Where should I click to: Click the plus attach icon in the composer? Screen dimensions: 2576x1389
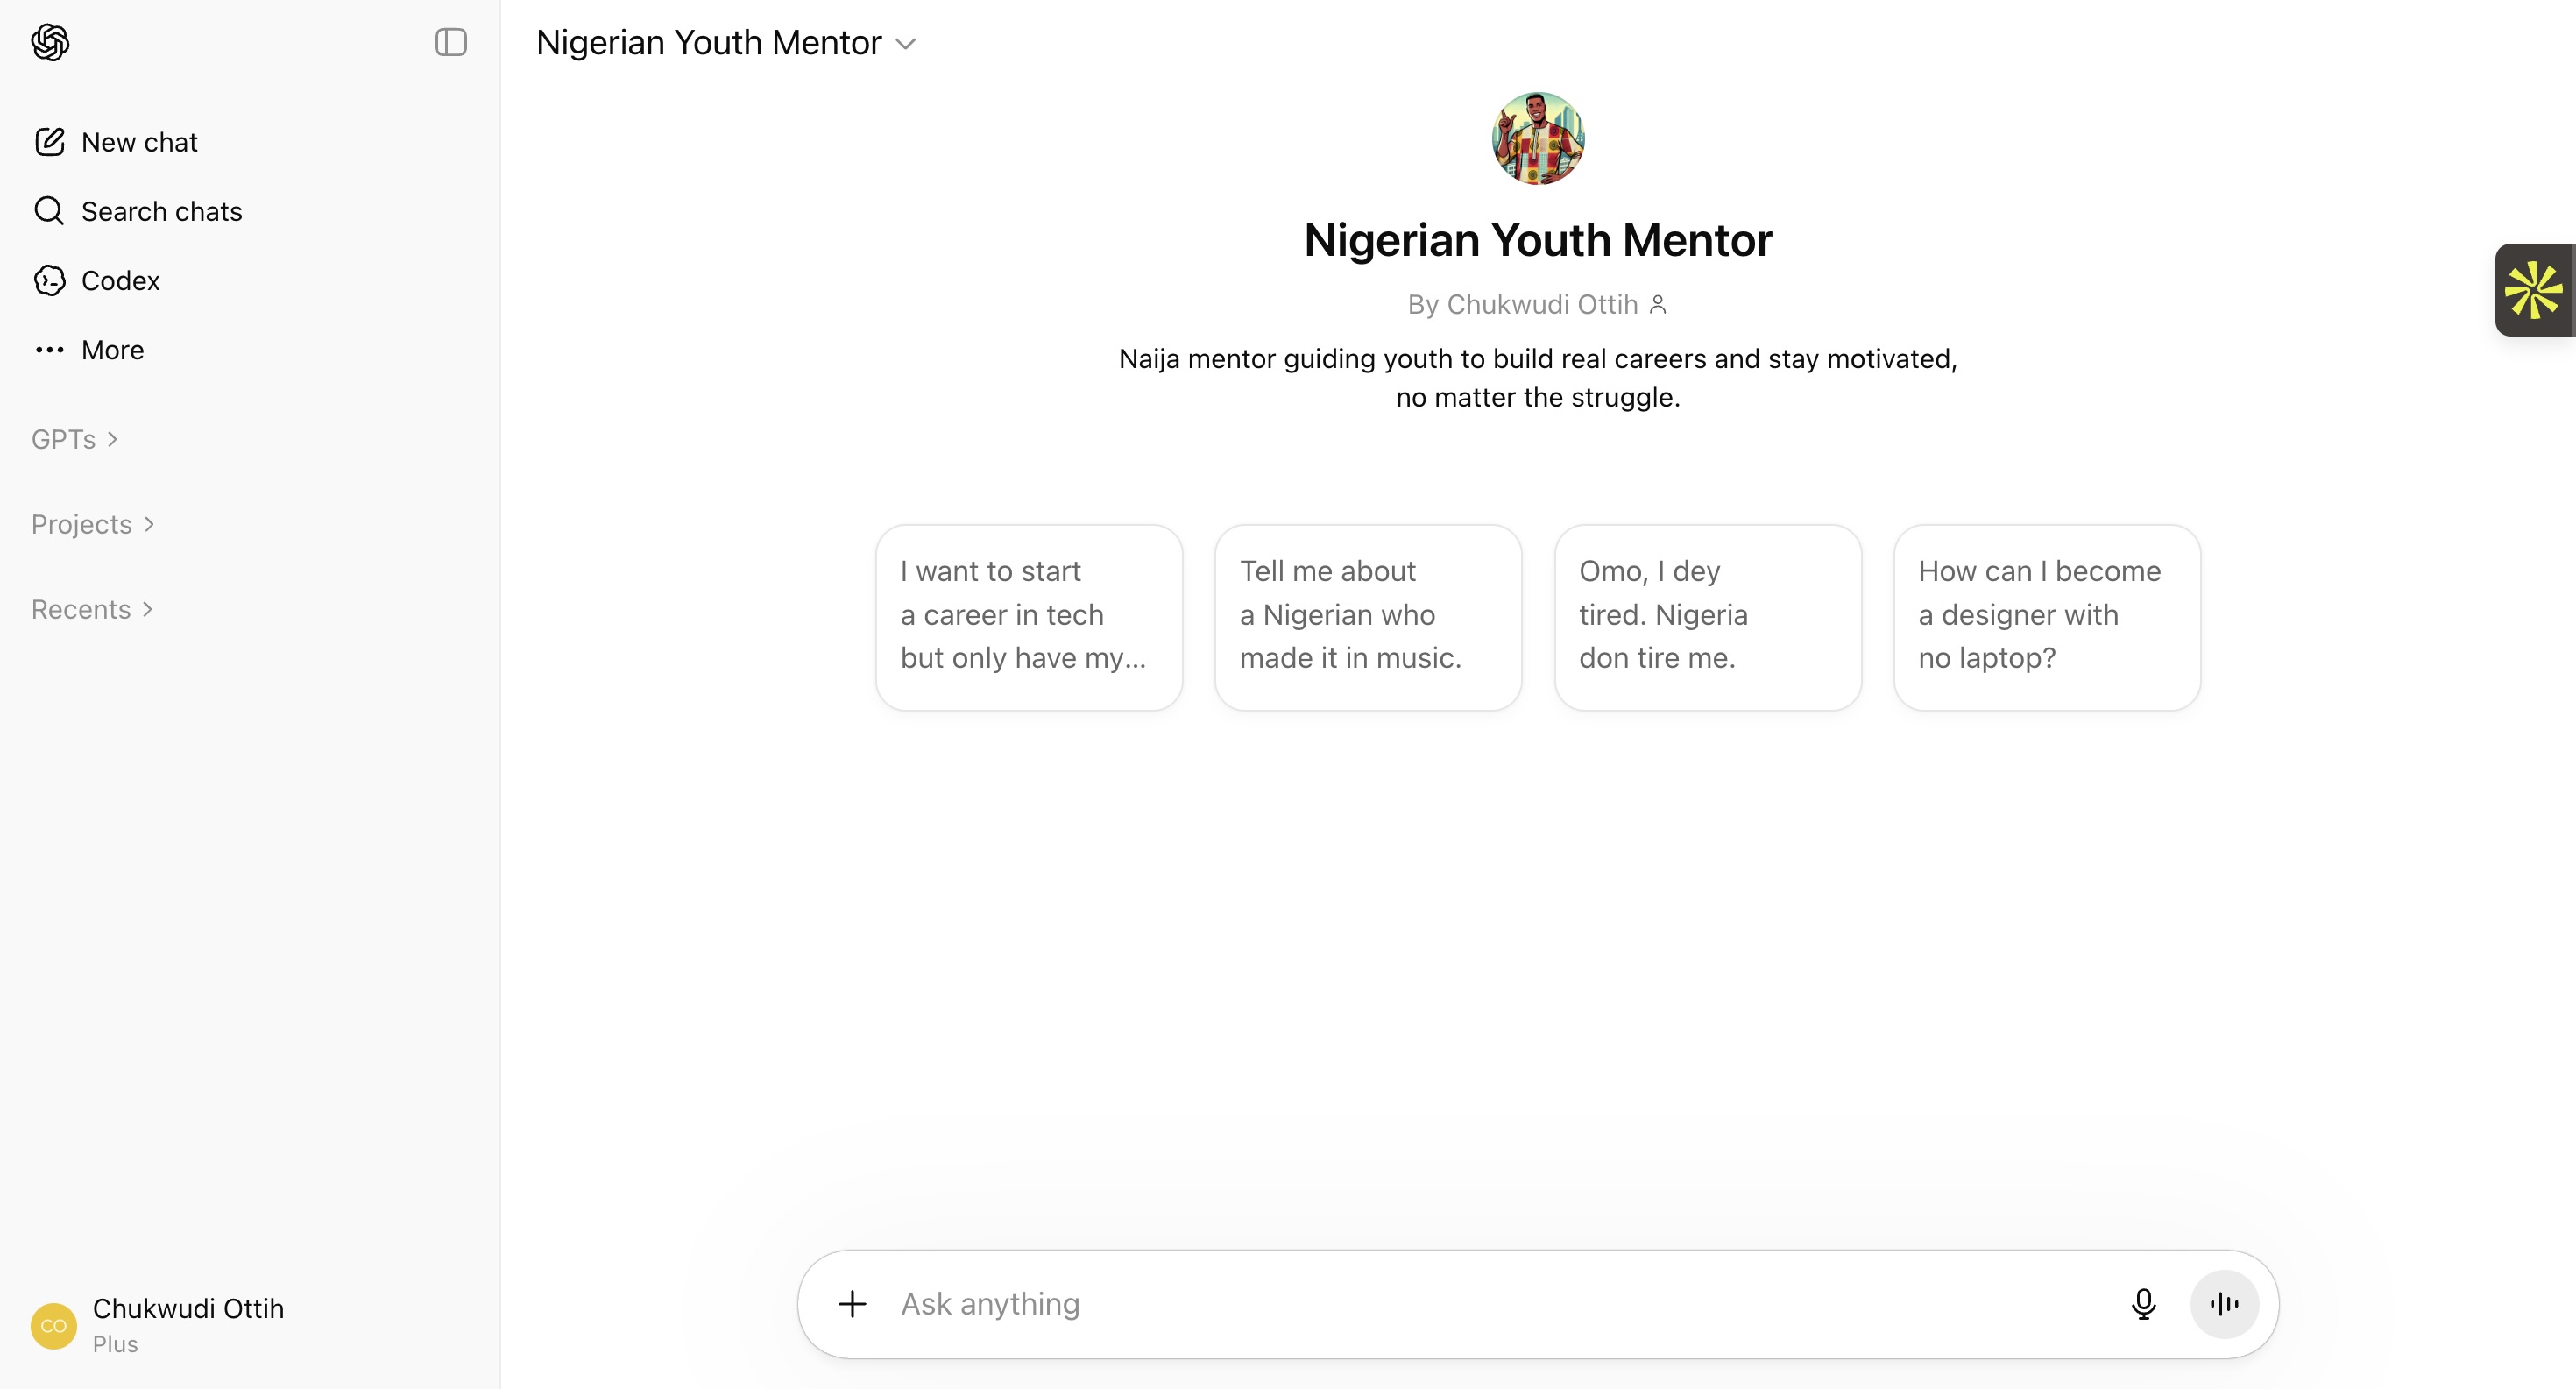click(852, 1303)
